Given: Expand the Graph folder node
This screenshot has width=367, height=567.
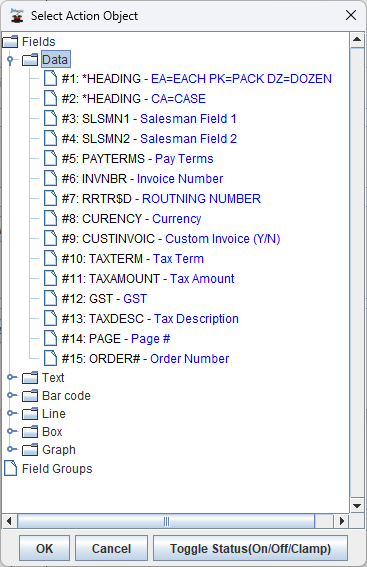Looking at the screenshot, I should (12, 449).
